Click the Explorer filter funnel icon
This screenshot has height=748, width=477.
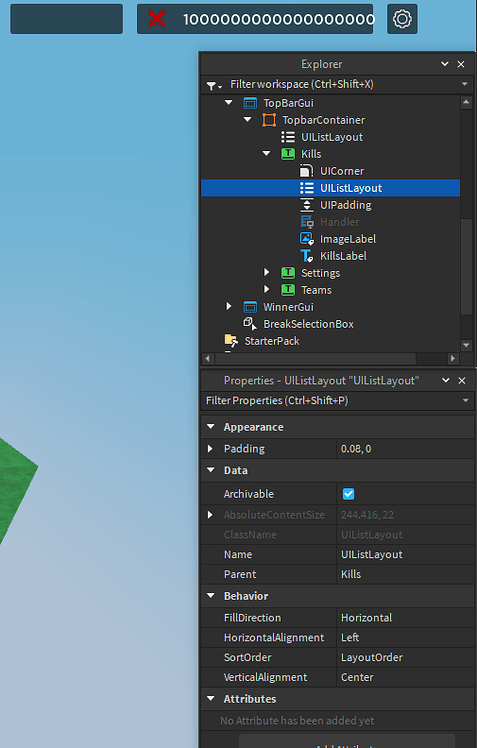pyautogui.click(x=211, y=86)
